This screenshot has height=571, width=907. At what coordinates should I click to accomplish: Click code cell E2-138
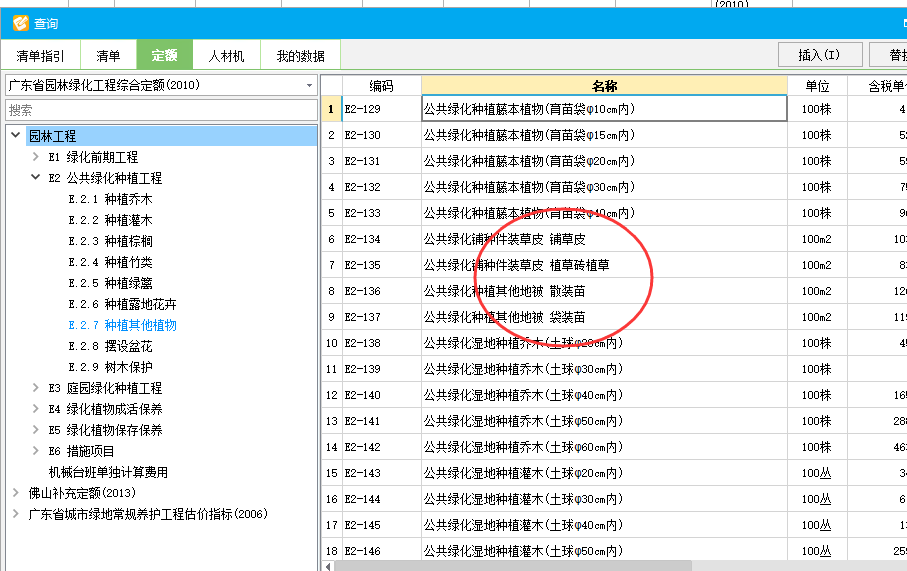click(382, 343)
